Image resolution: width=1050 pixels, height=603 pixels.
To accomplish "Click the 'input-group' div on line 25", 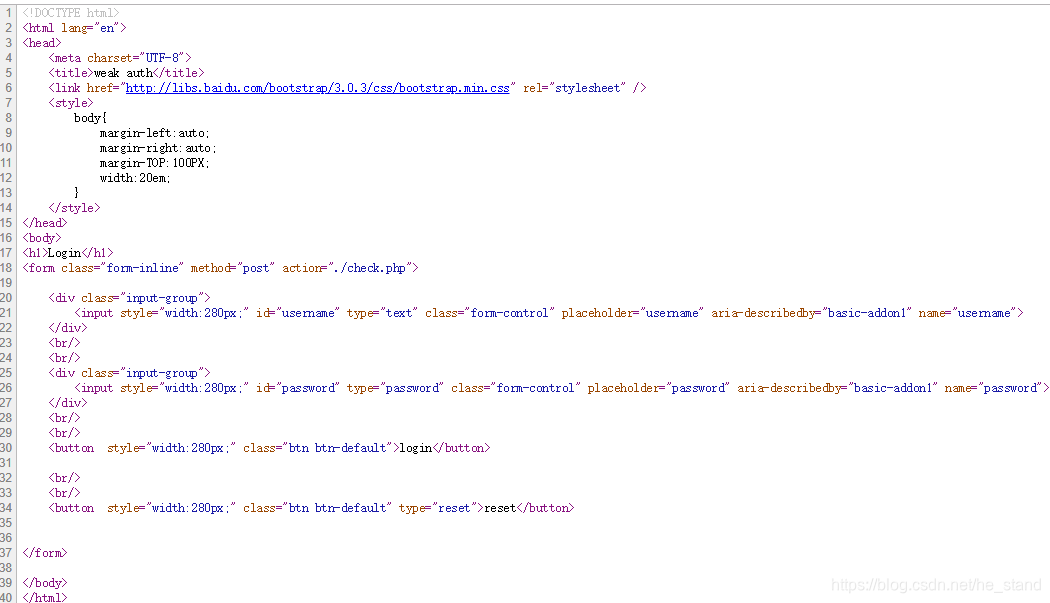I will (x=129, y=373).
